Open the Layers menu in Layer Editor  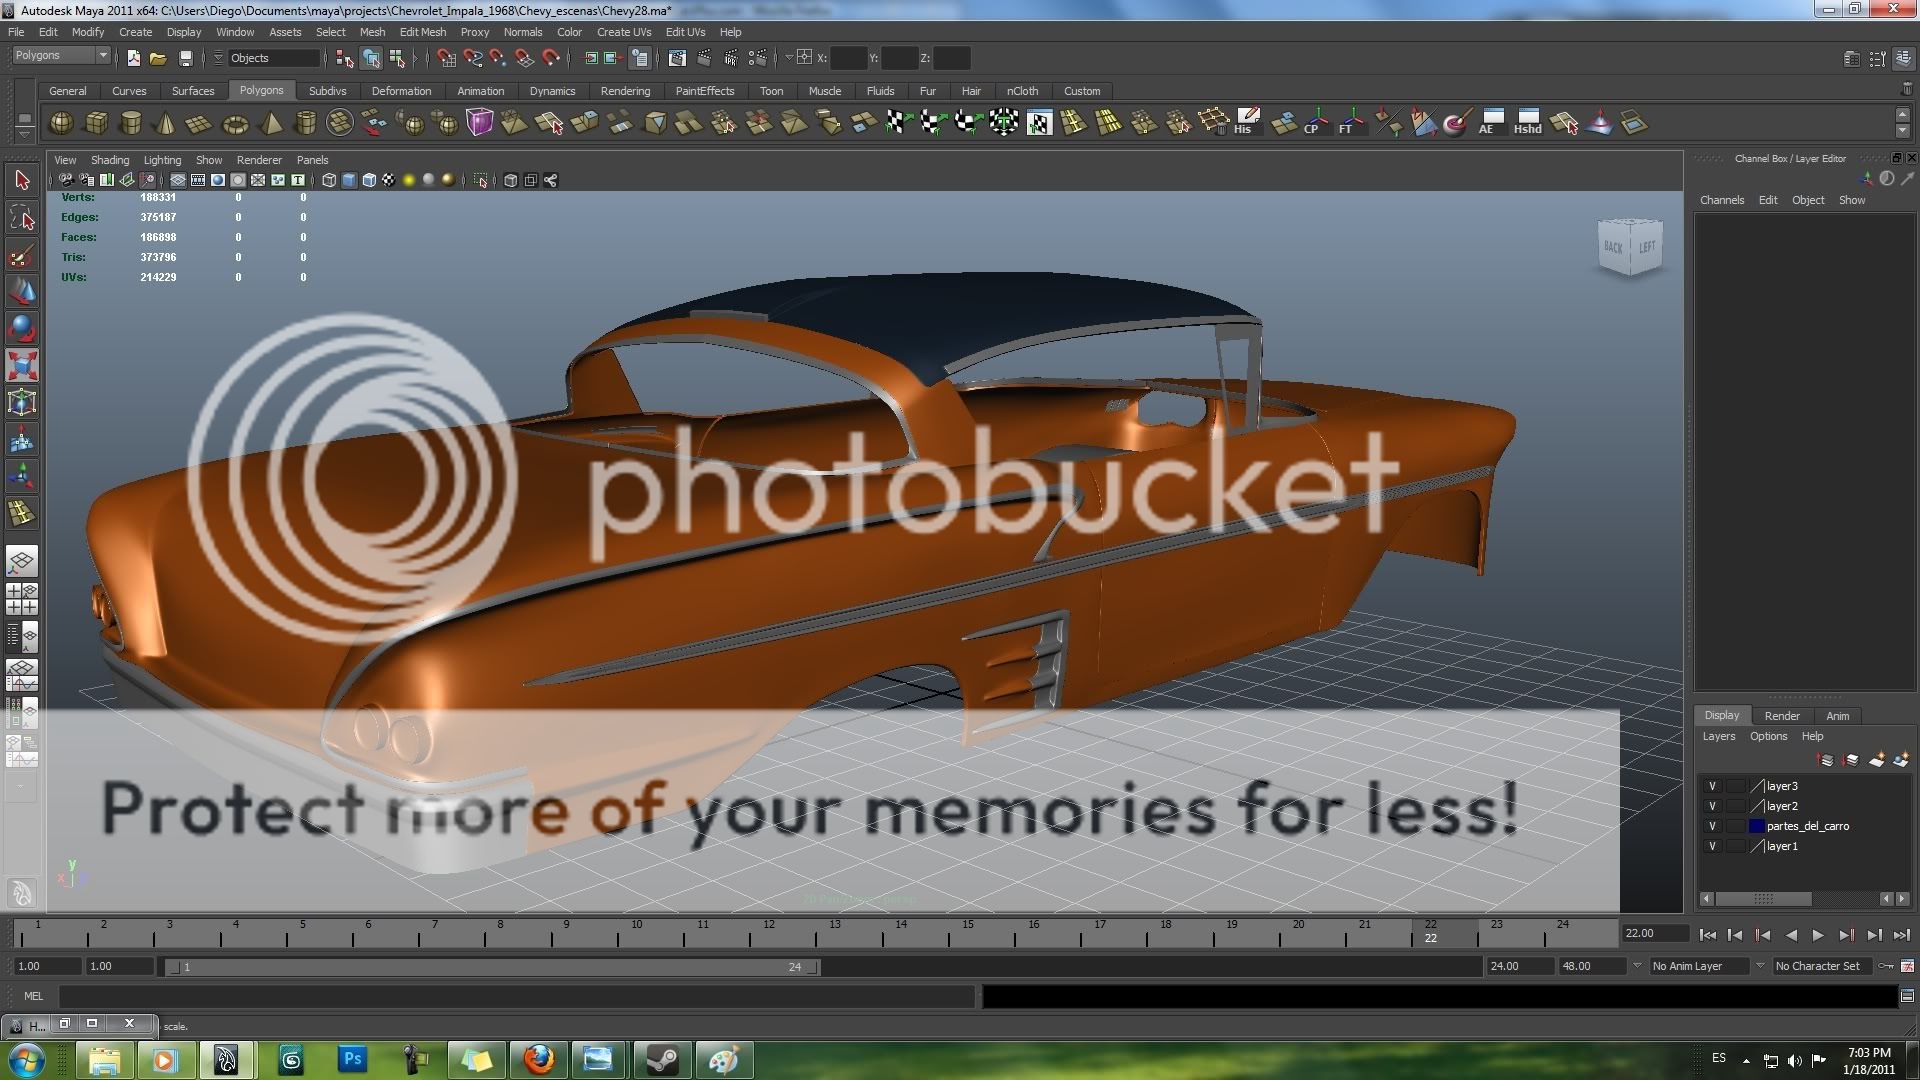tap(1719, 736)
